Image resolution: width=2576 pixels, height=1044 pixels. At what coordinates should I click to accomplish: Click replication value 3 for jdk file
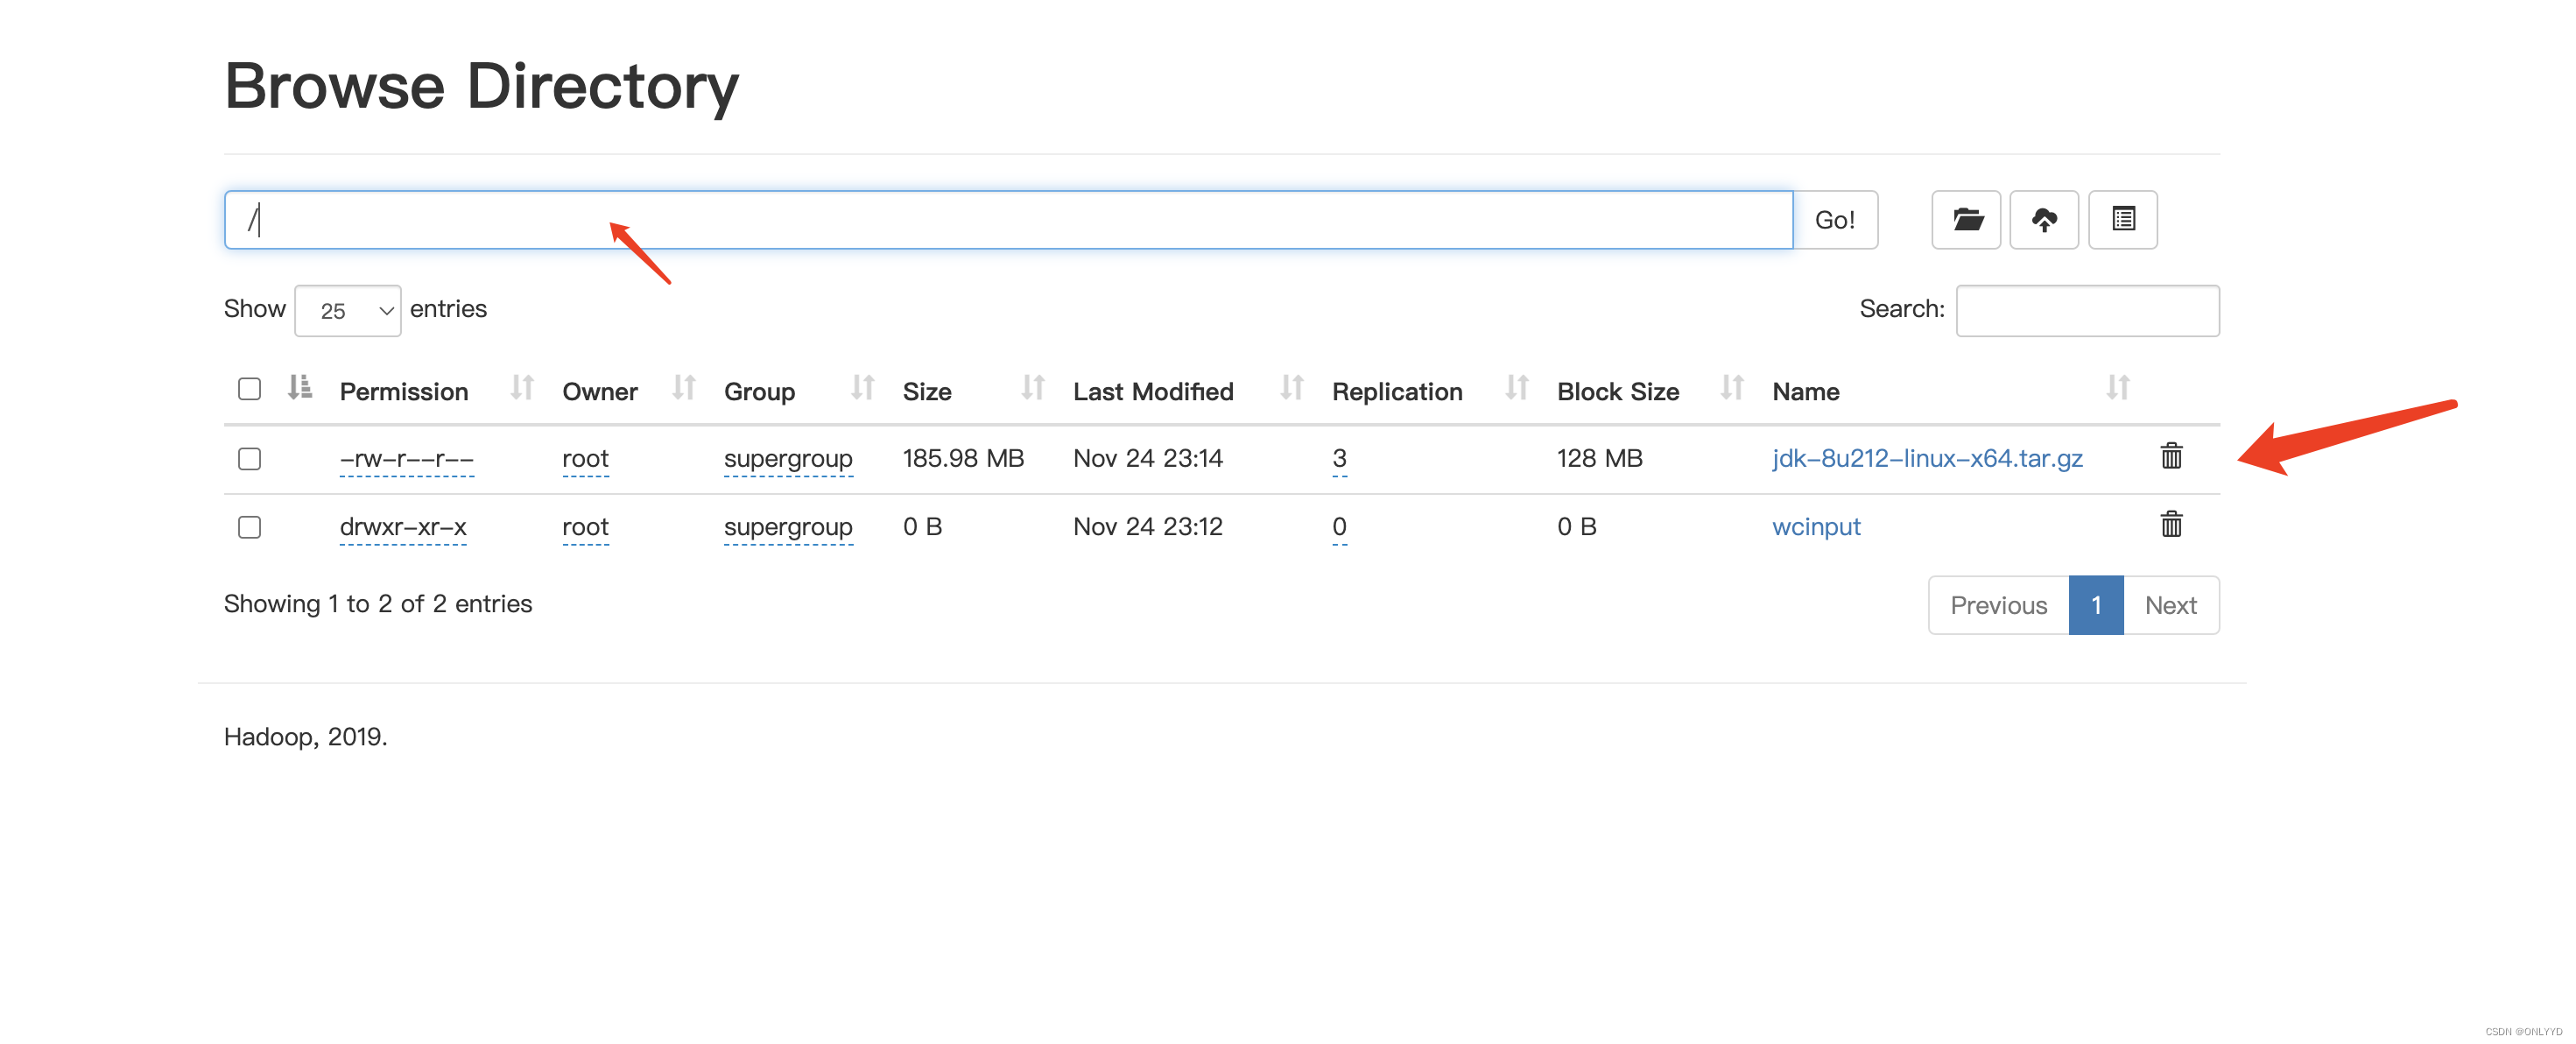click(1338, 459)
